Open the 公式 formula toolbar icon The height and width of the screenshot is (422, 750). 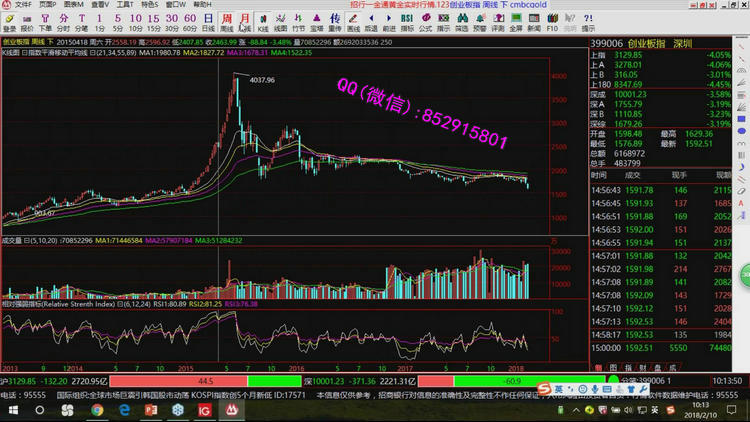click(425, 21)
